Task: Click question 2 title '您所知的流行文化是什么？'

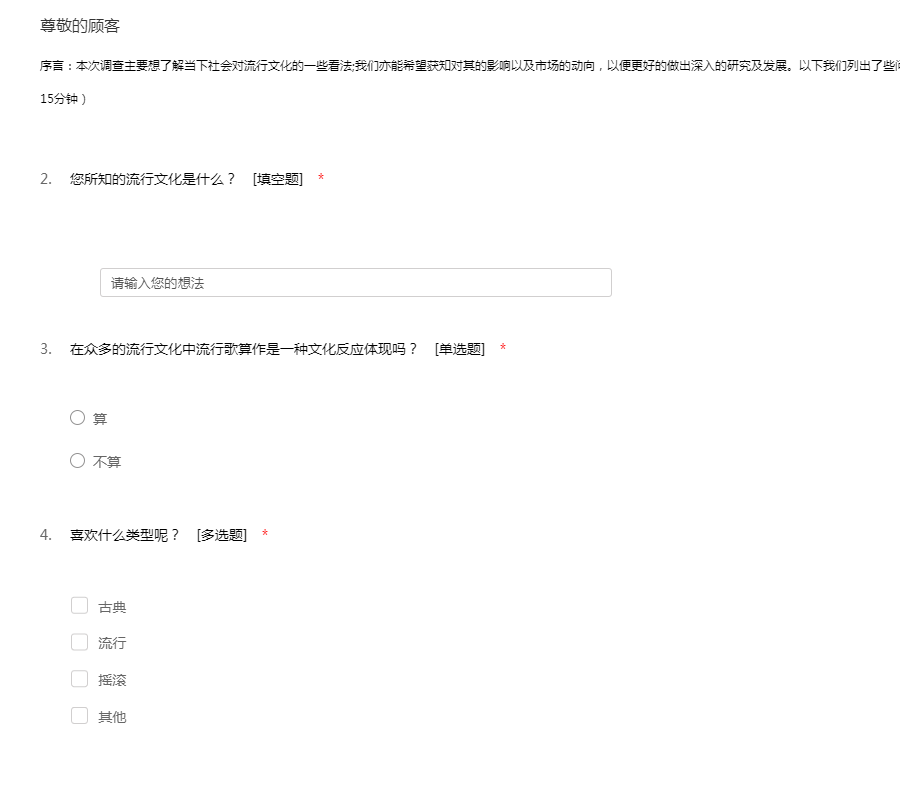Action: pos(153,179)
